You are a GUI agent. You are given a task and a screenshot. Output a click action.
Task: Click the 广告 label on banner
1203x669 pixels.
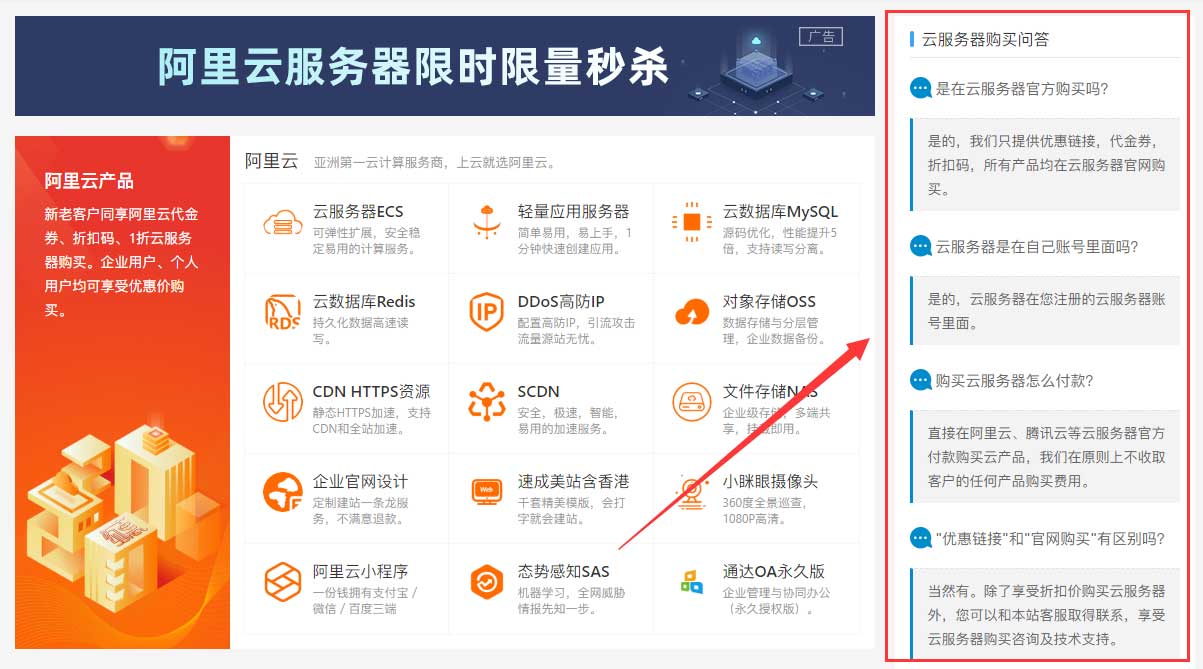point(821,37)
